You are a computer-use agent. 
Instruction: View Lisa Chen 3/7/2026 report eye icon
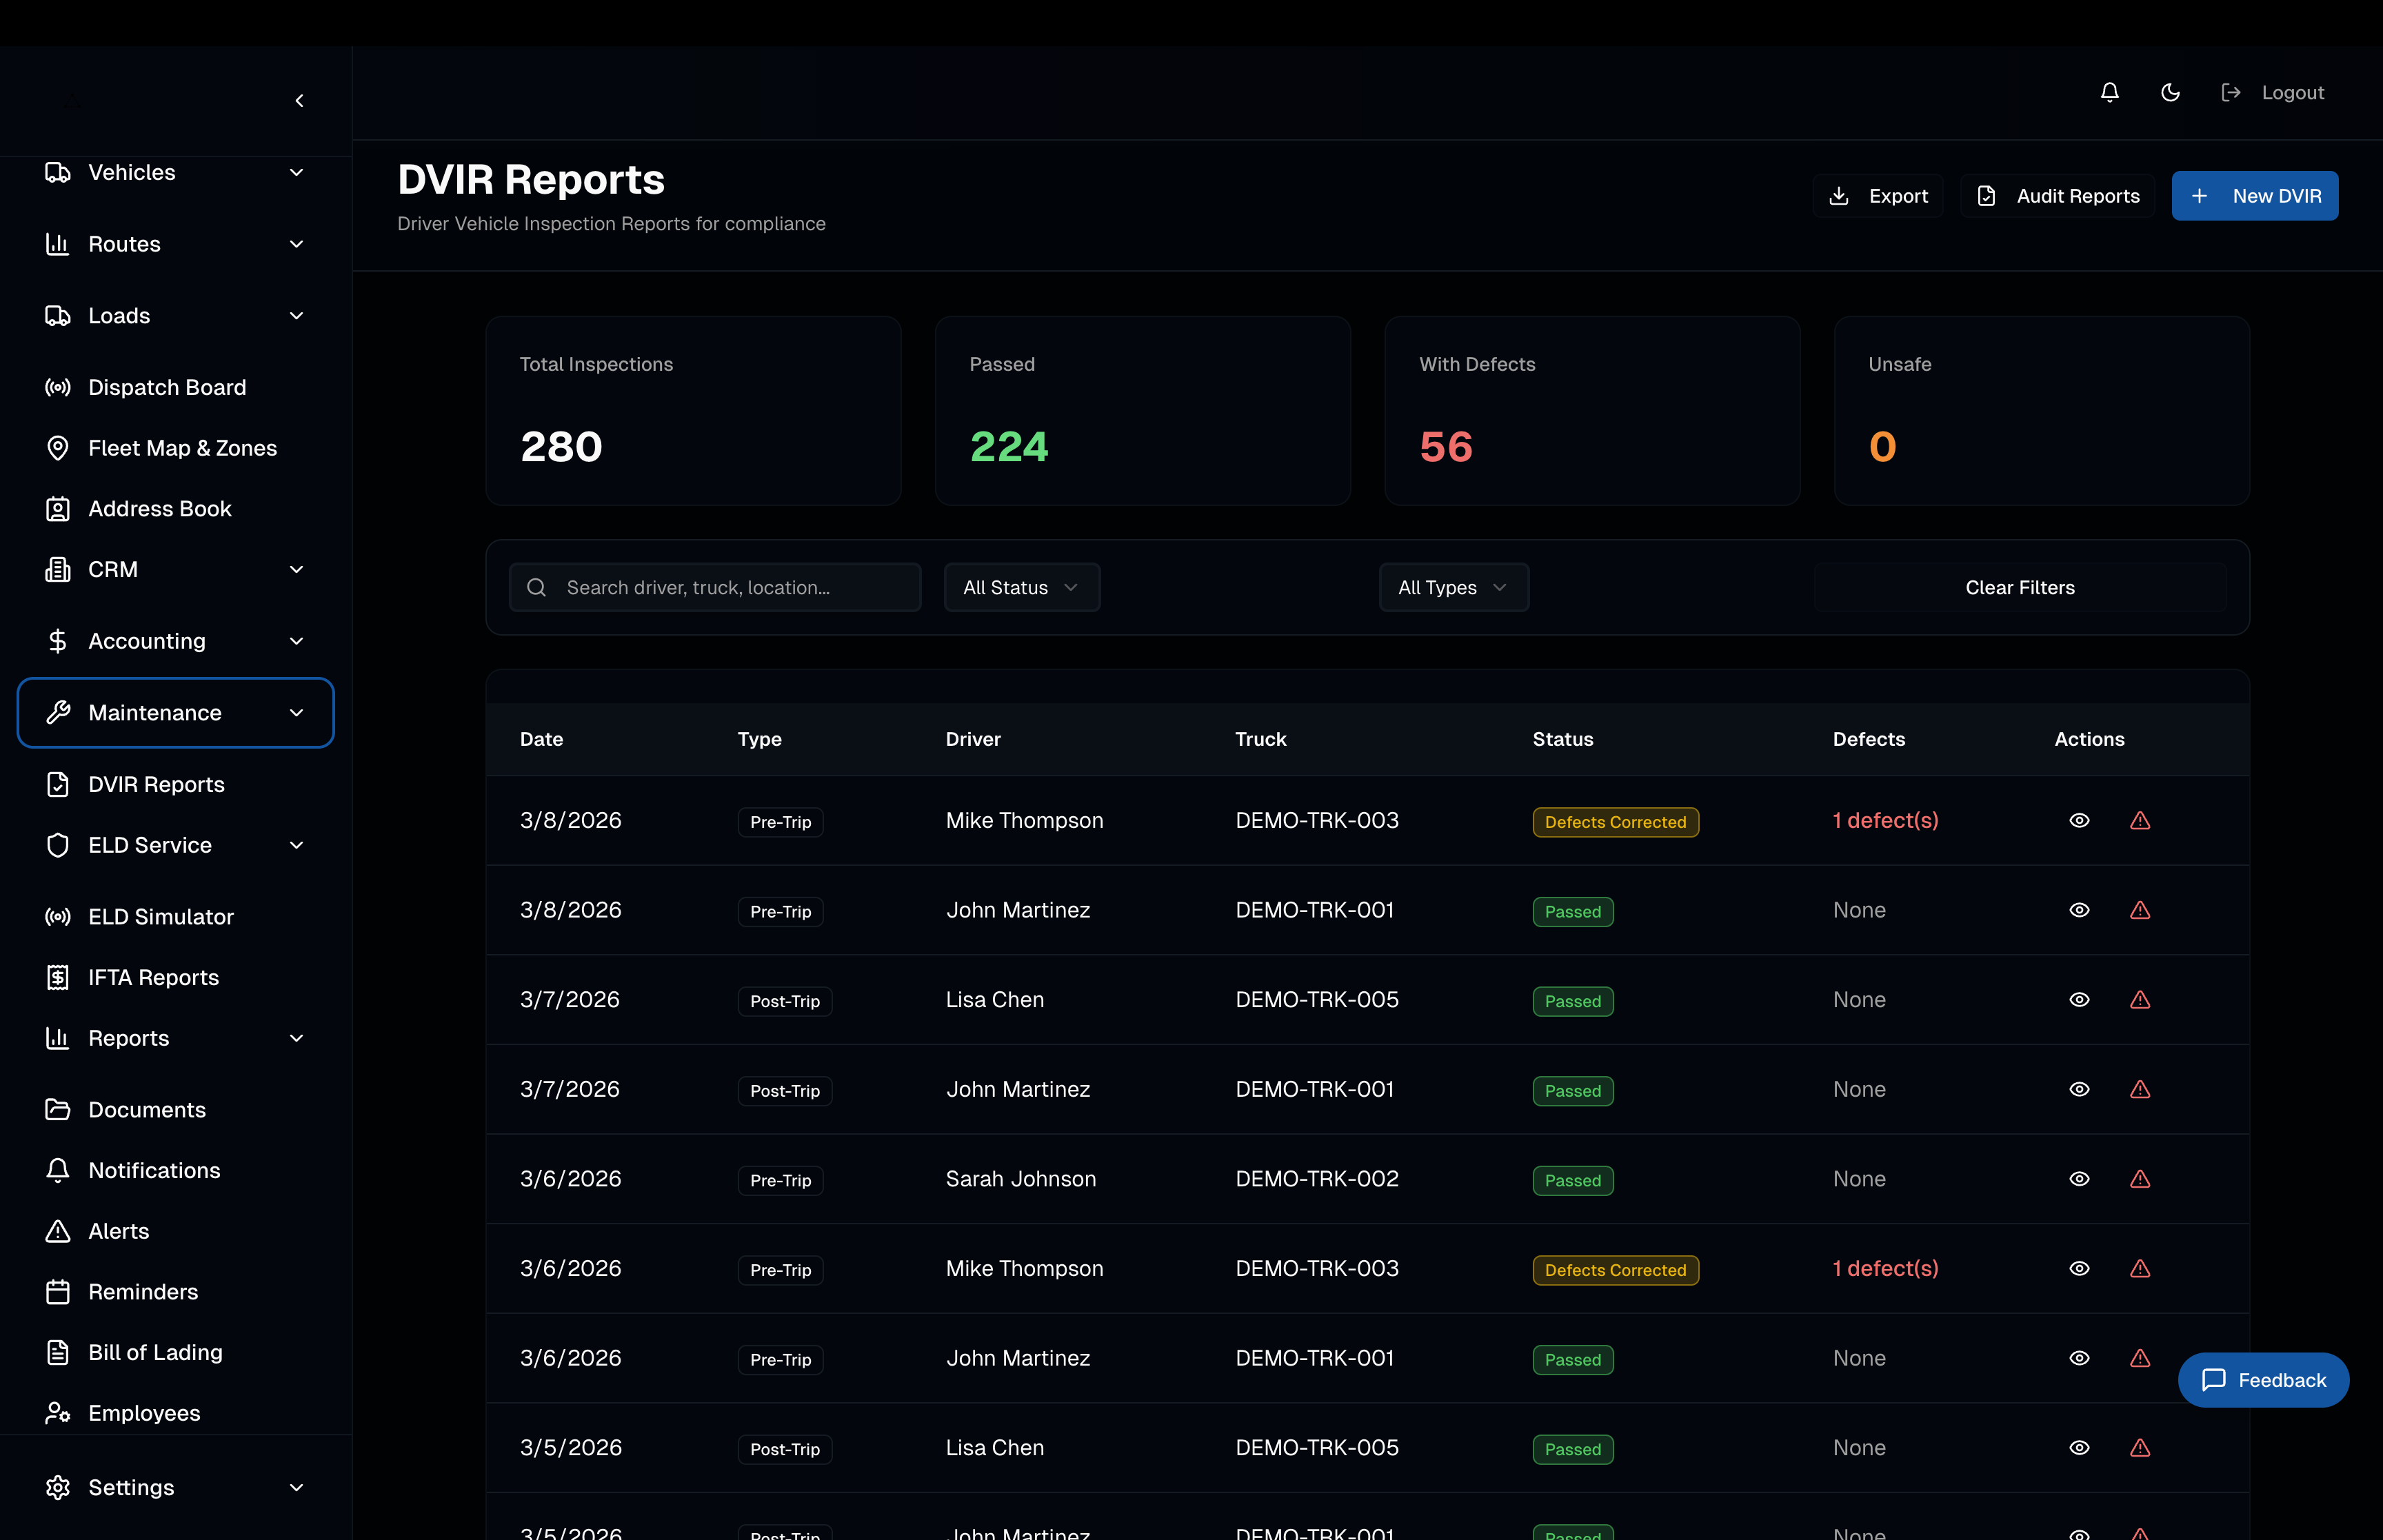click(x=2079, y=999)
